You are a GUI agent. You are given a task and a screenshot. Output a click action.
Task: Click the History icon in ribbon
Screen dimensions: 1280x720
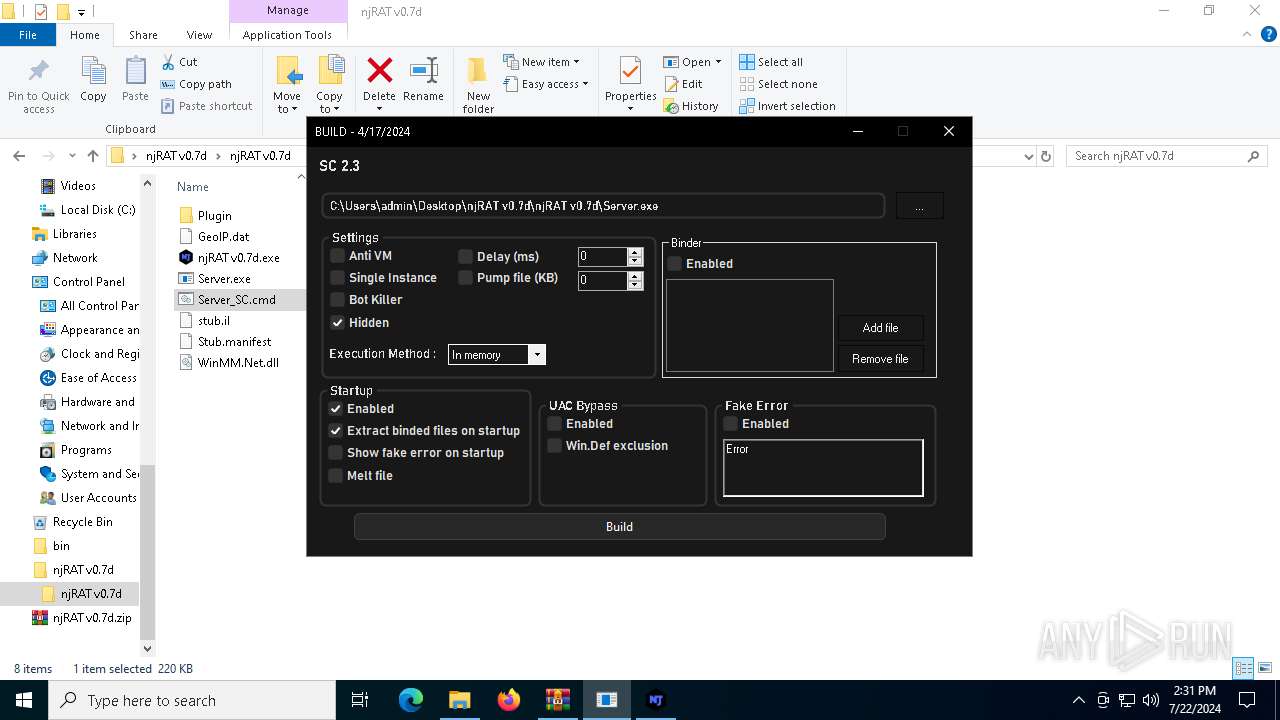pos(672,106)
